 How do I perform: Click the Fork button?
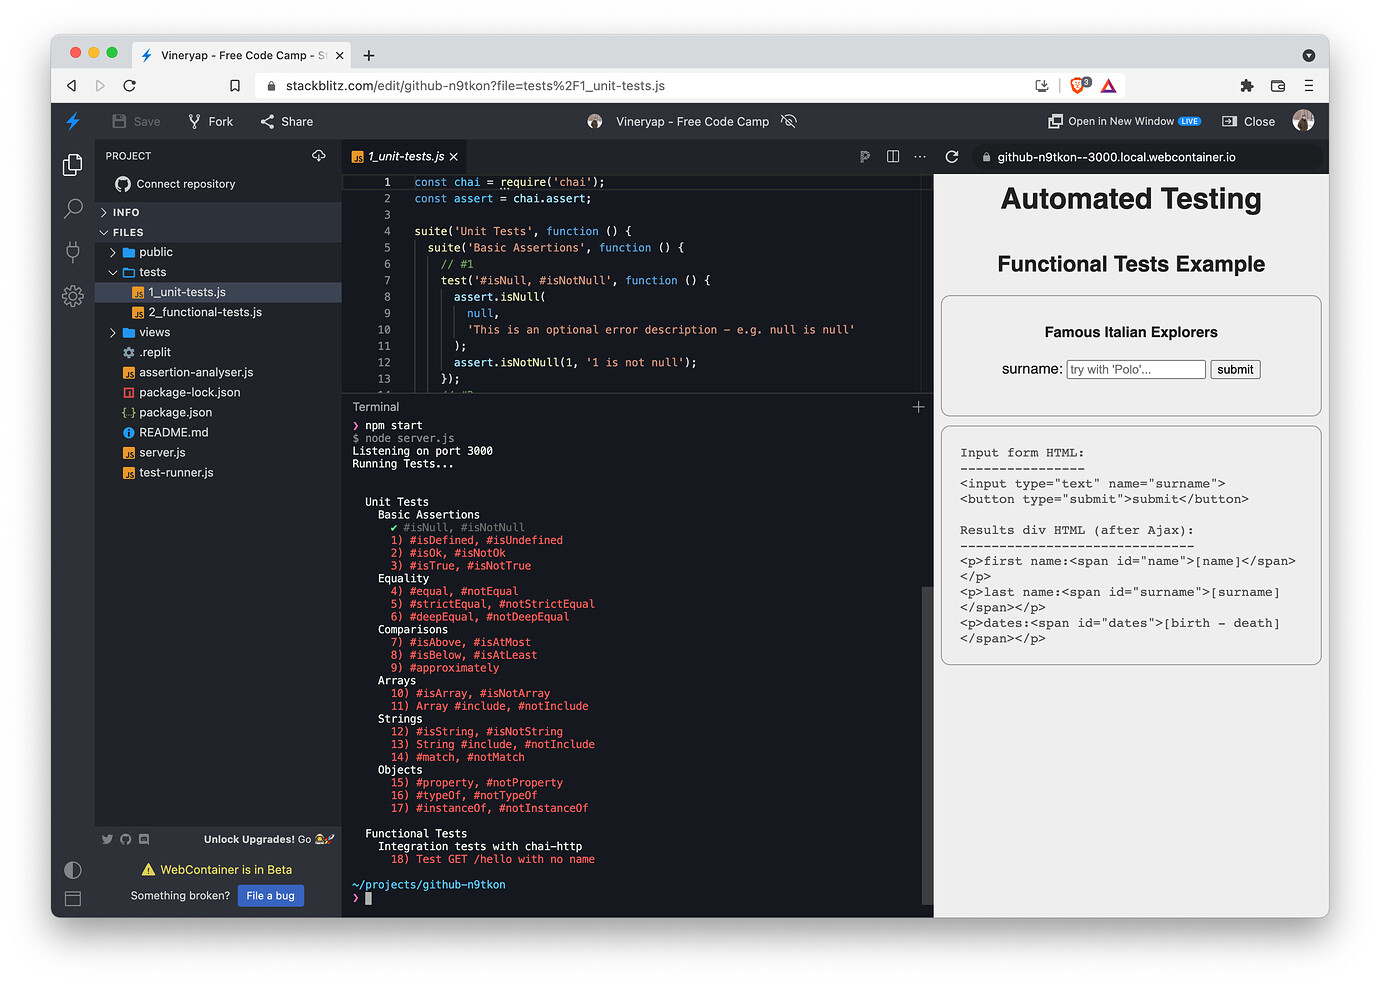click(210, 121)
